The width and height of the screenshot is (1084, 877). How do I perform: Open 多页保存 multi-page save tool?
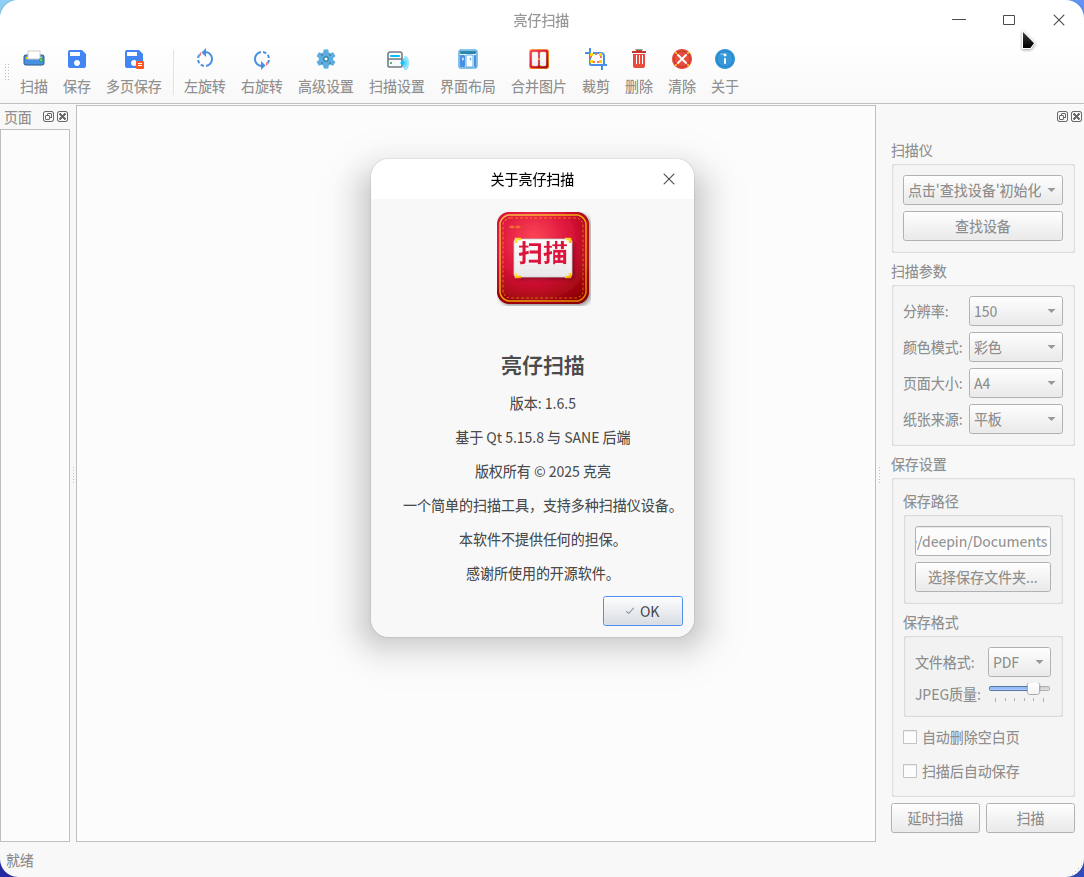[133, 71]
